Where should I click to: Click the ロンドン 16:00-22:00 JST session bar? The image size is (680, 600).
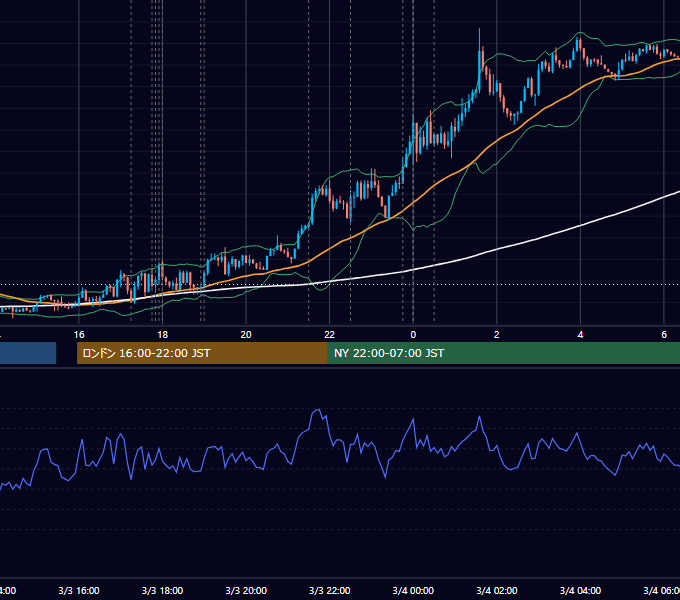pos(202,353)
